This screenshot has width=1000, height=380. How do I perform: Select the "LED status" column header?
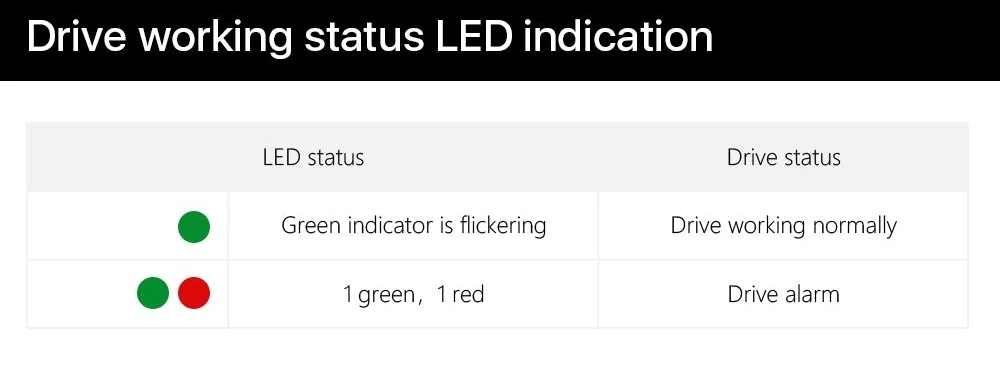pyautogui.click(x=313, y=157)
